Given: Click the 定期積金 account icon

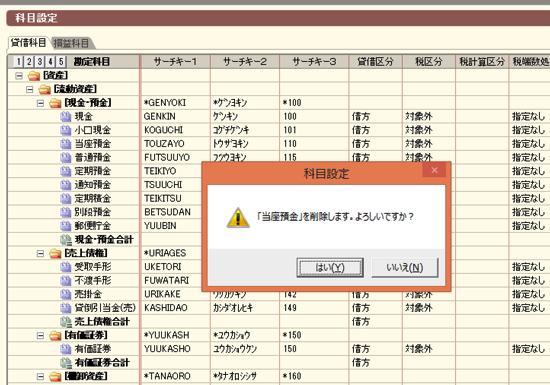Looking at the screenshot, I should (66, 198).
